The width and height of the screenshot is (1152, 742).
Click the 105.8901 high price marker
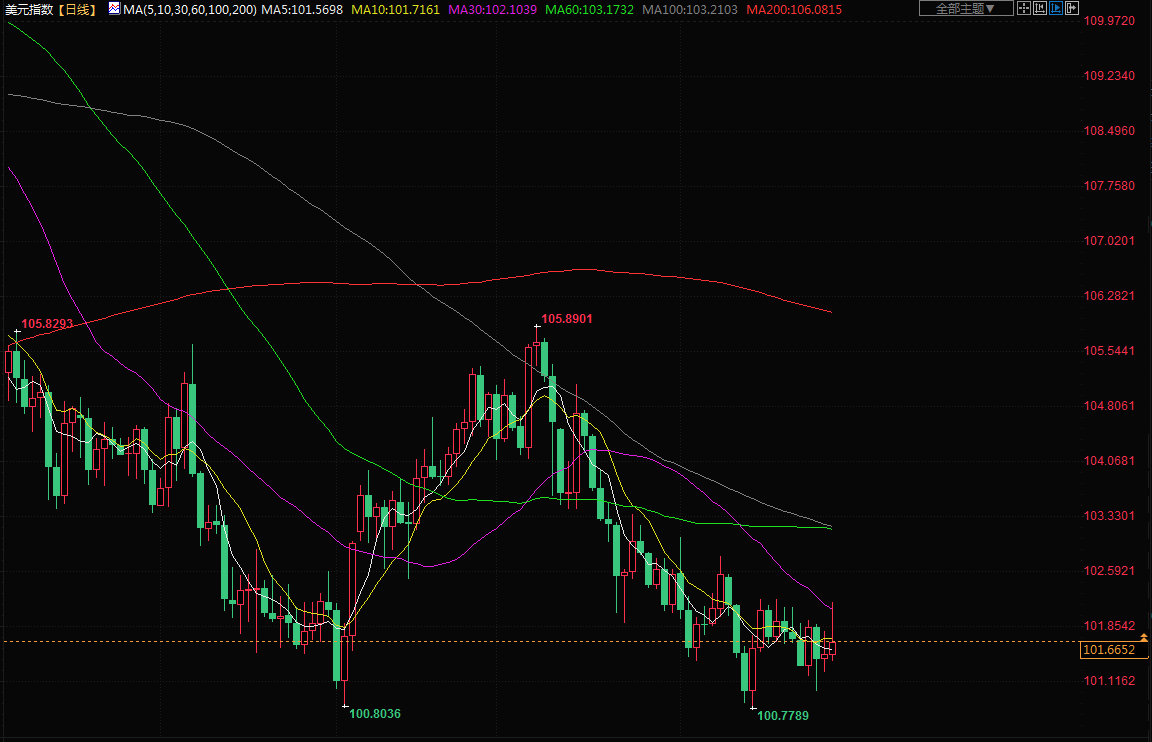click(567, 319)
